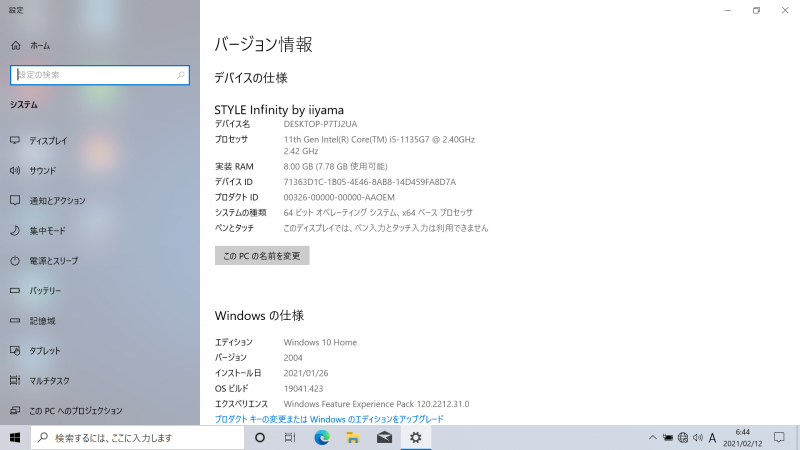Open サウンド settings

click(33, 170)
